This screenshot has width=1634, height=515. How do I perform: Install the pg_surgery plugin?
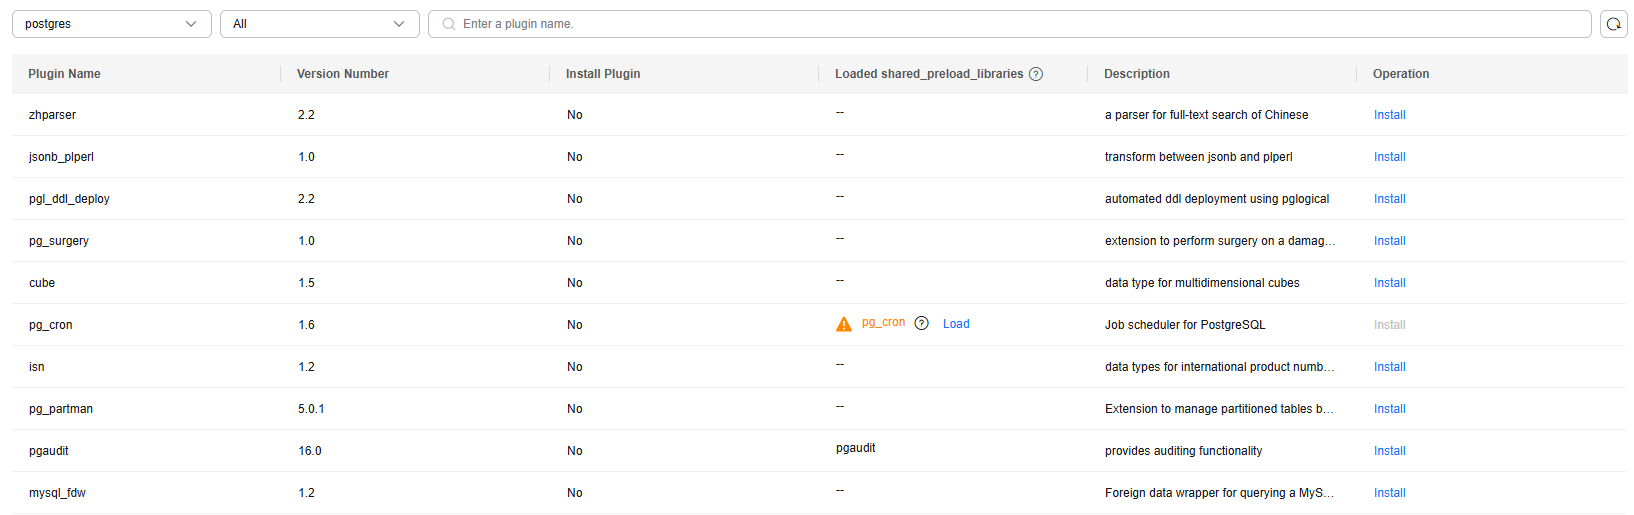tap(1389, 241)
